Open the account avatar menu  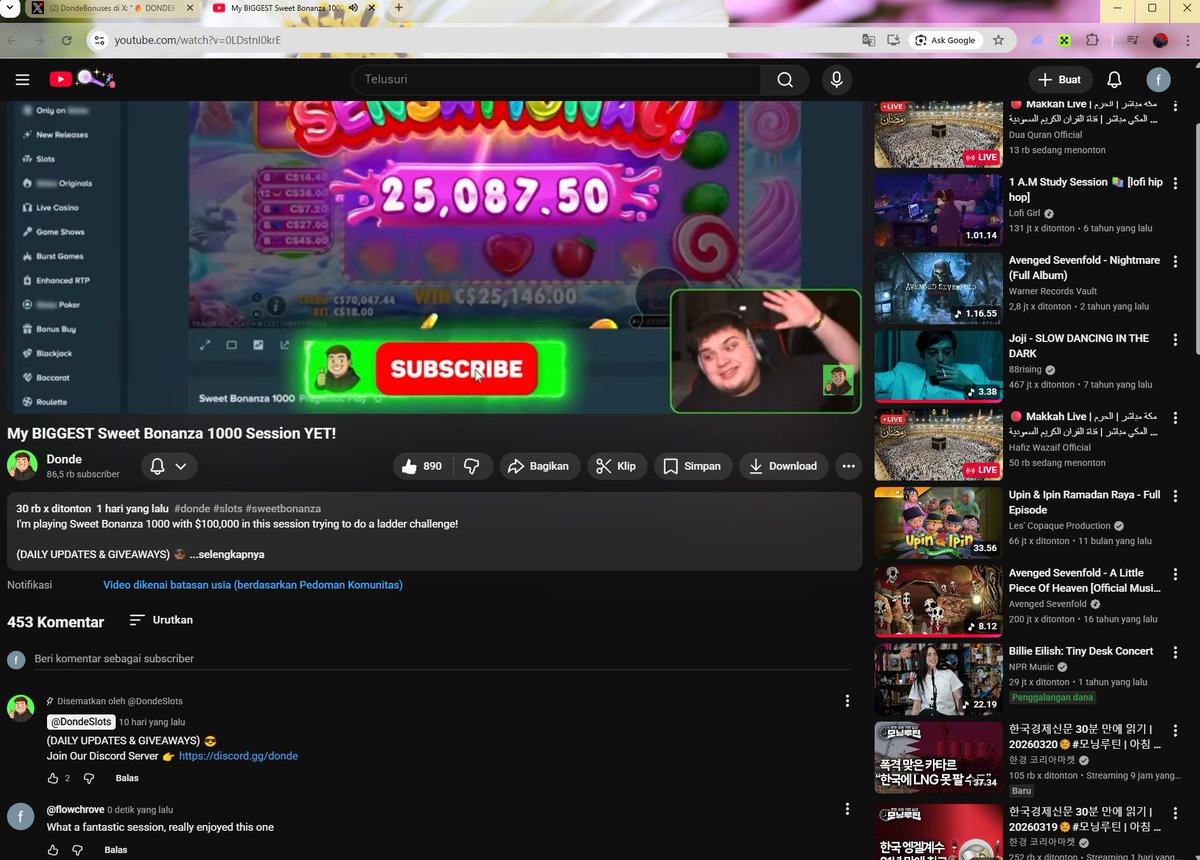point(1158,80)
